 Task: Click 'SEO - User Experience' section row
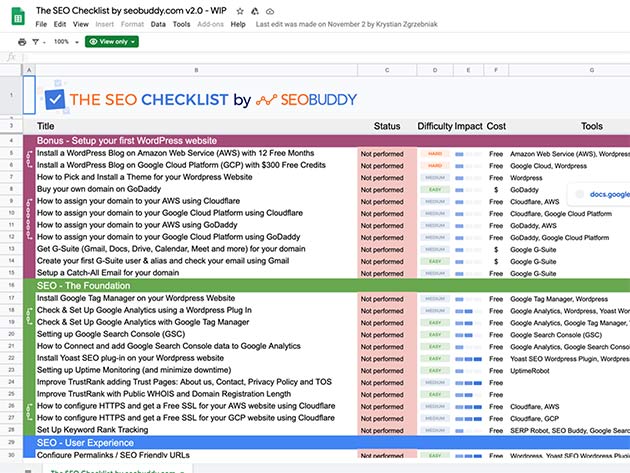326,442
